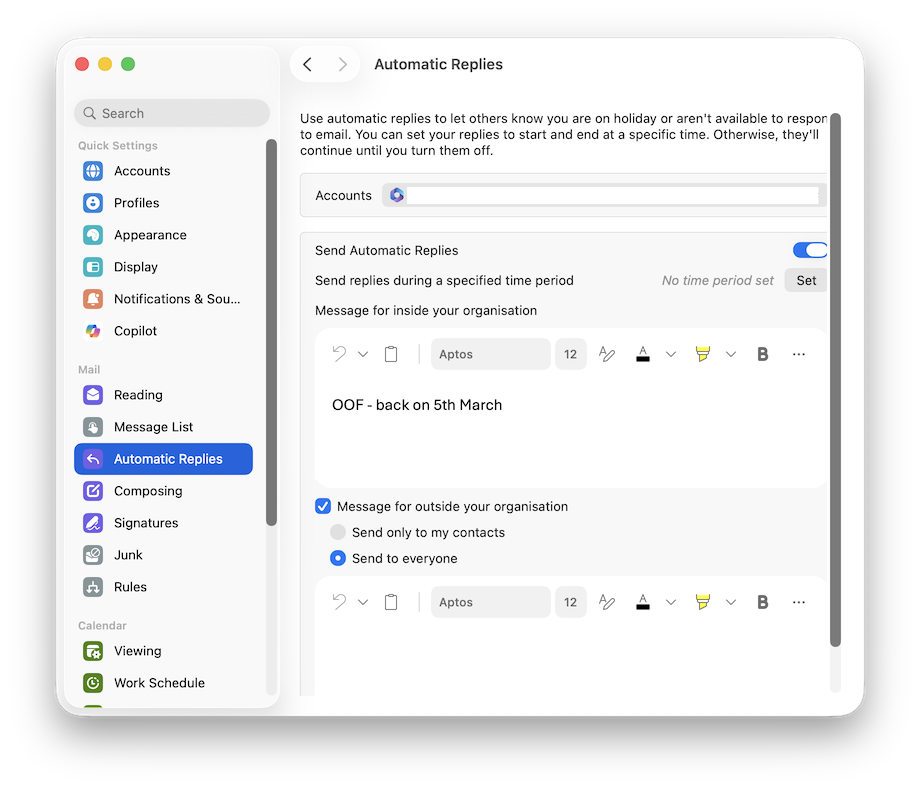The image size is (920, 790).
Task: Apply Bold to the message text
Action: (x=763, y=353)
